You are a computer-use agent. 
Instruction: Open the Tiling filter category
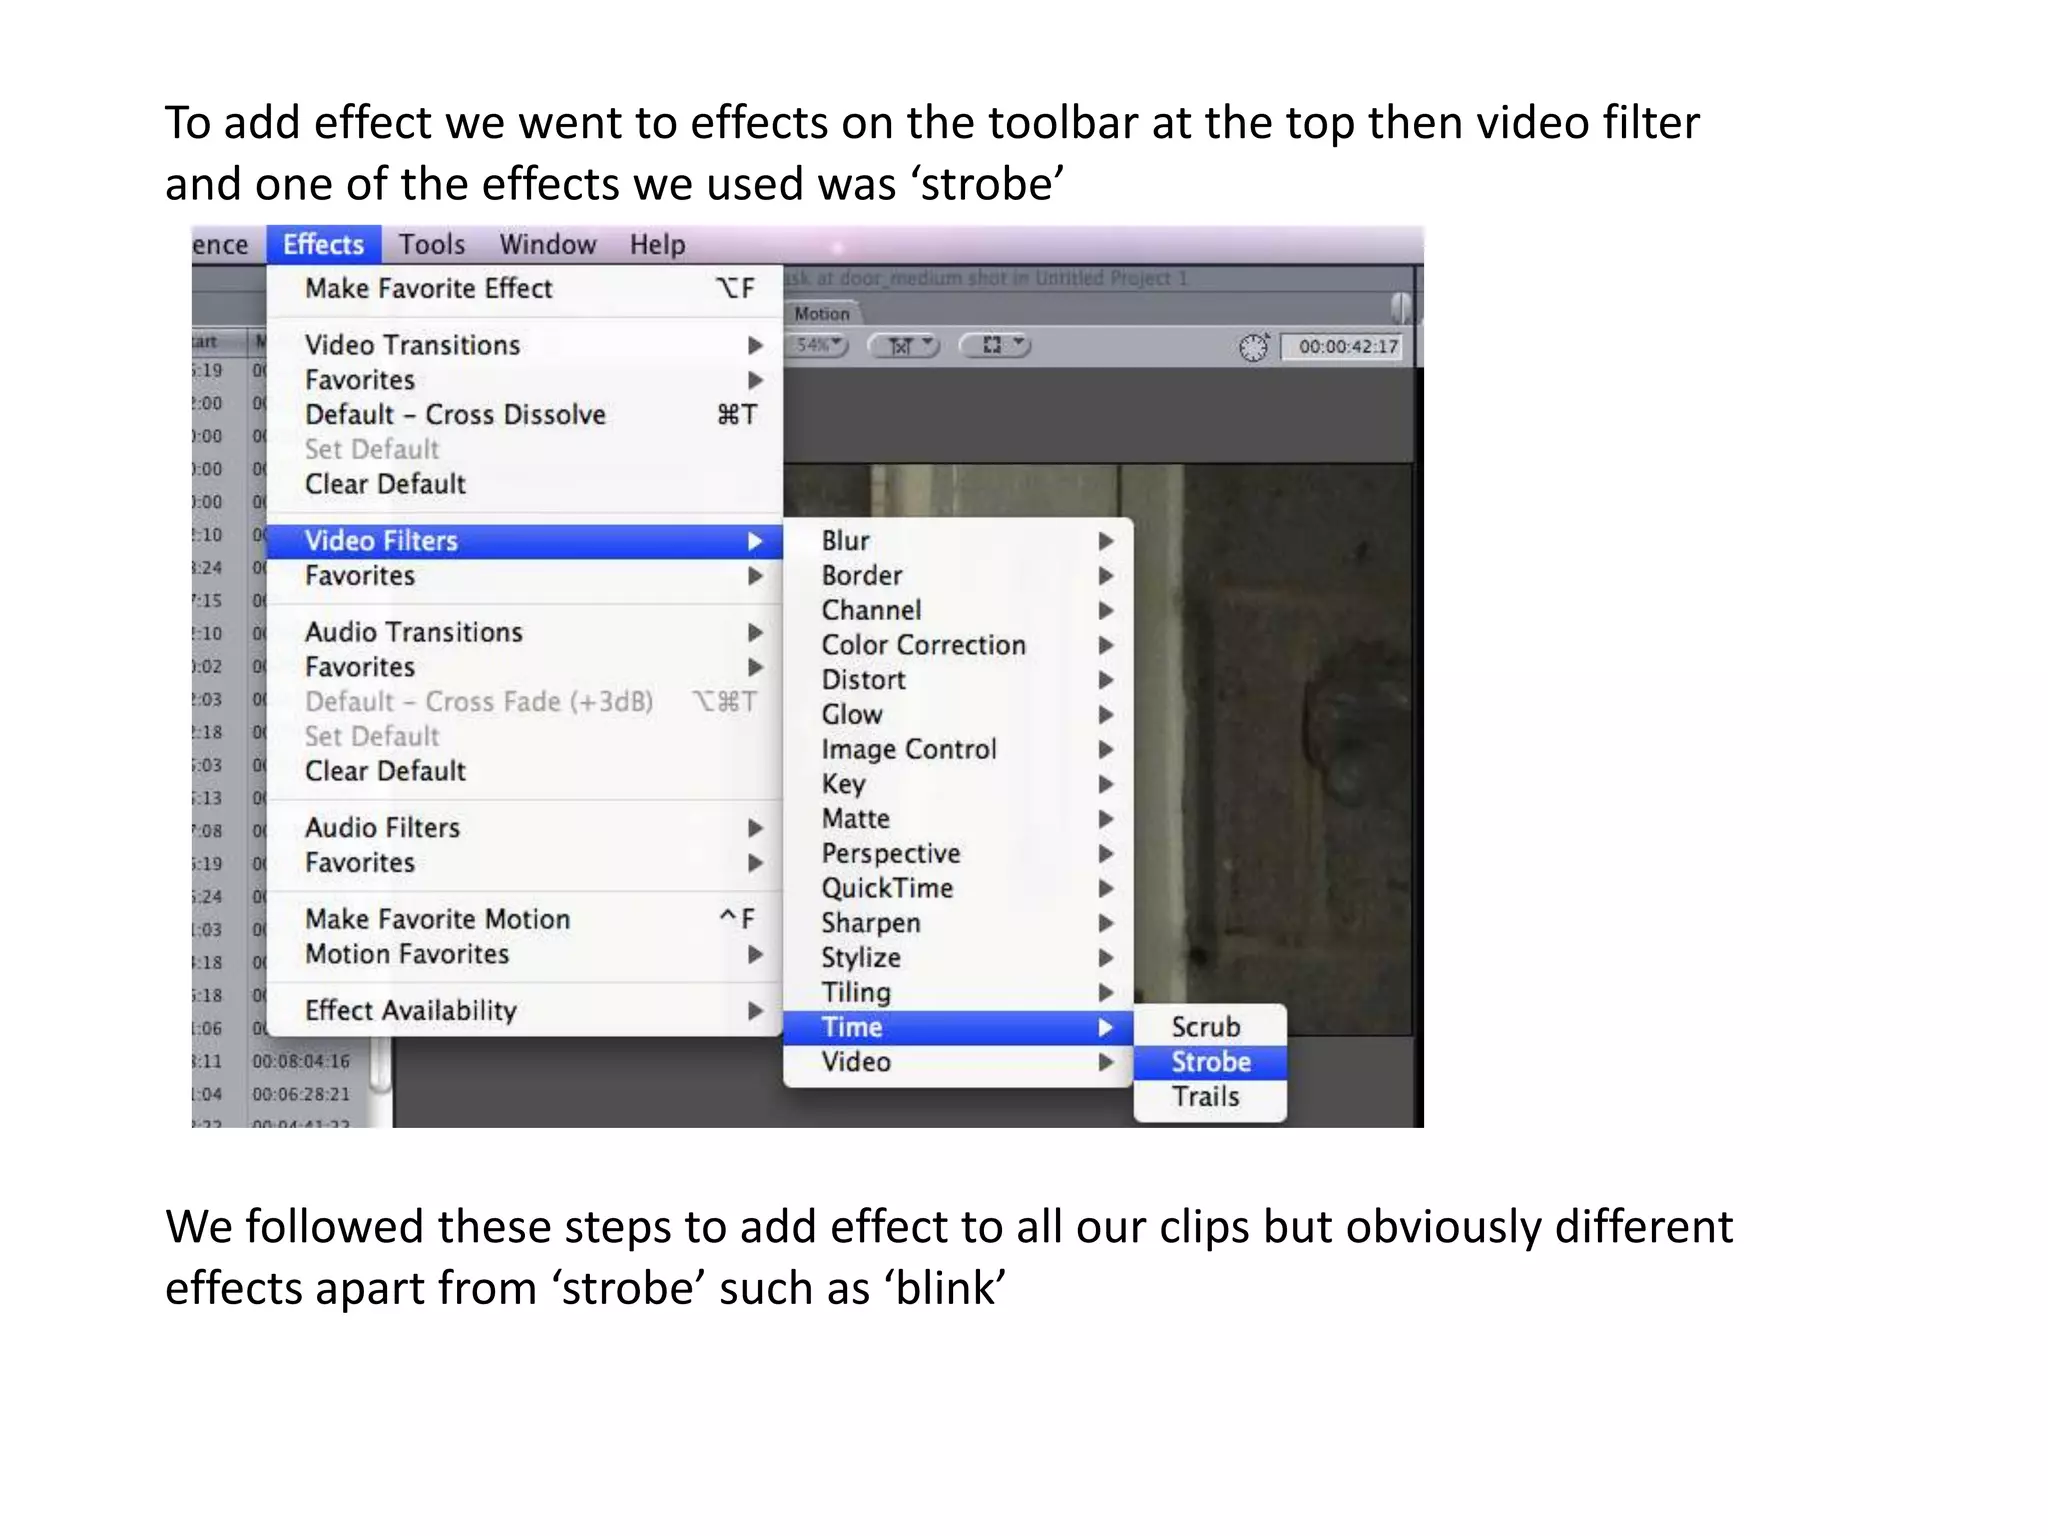pos(958,992)
